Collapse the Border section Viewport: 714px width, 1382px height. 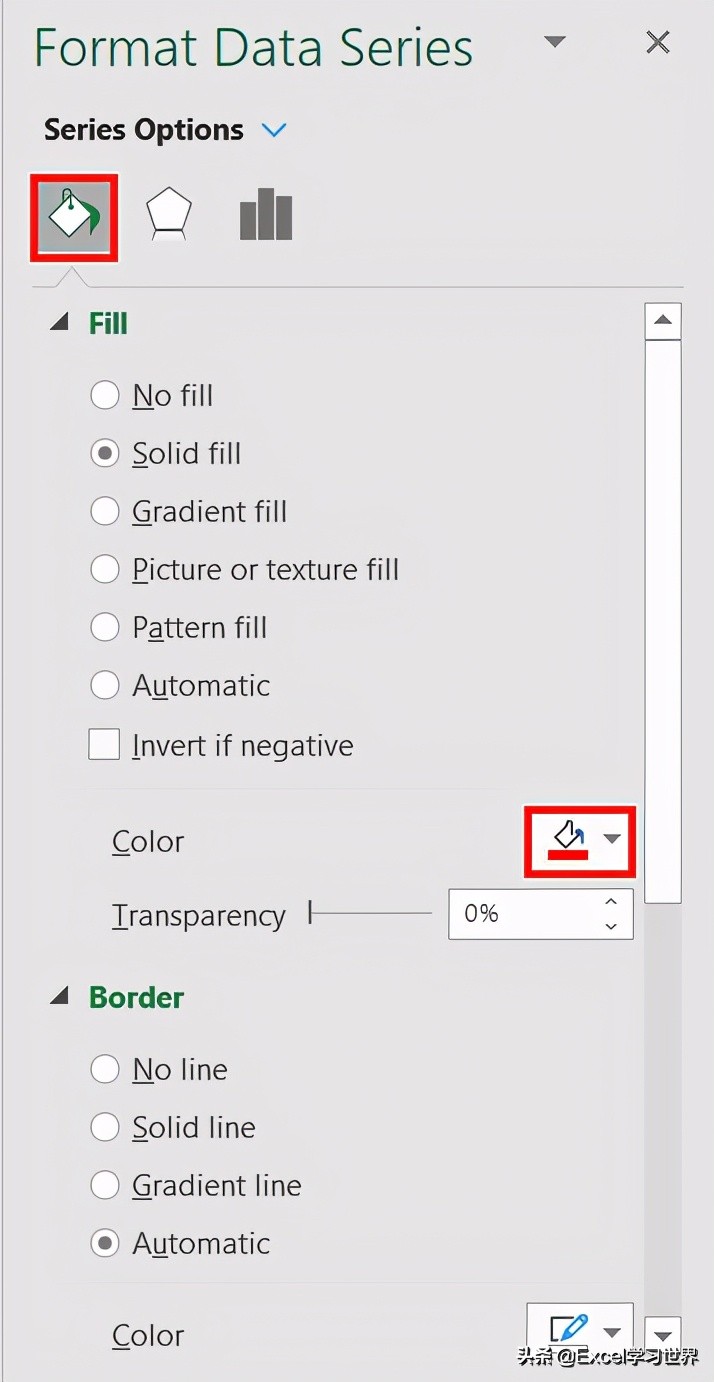60,996
